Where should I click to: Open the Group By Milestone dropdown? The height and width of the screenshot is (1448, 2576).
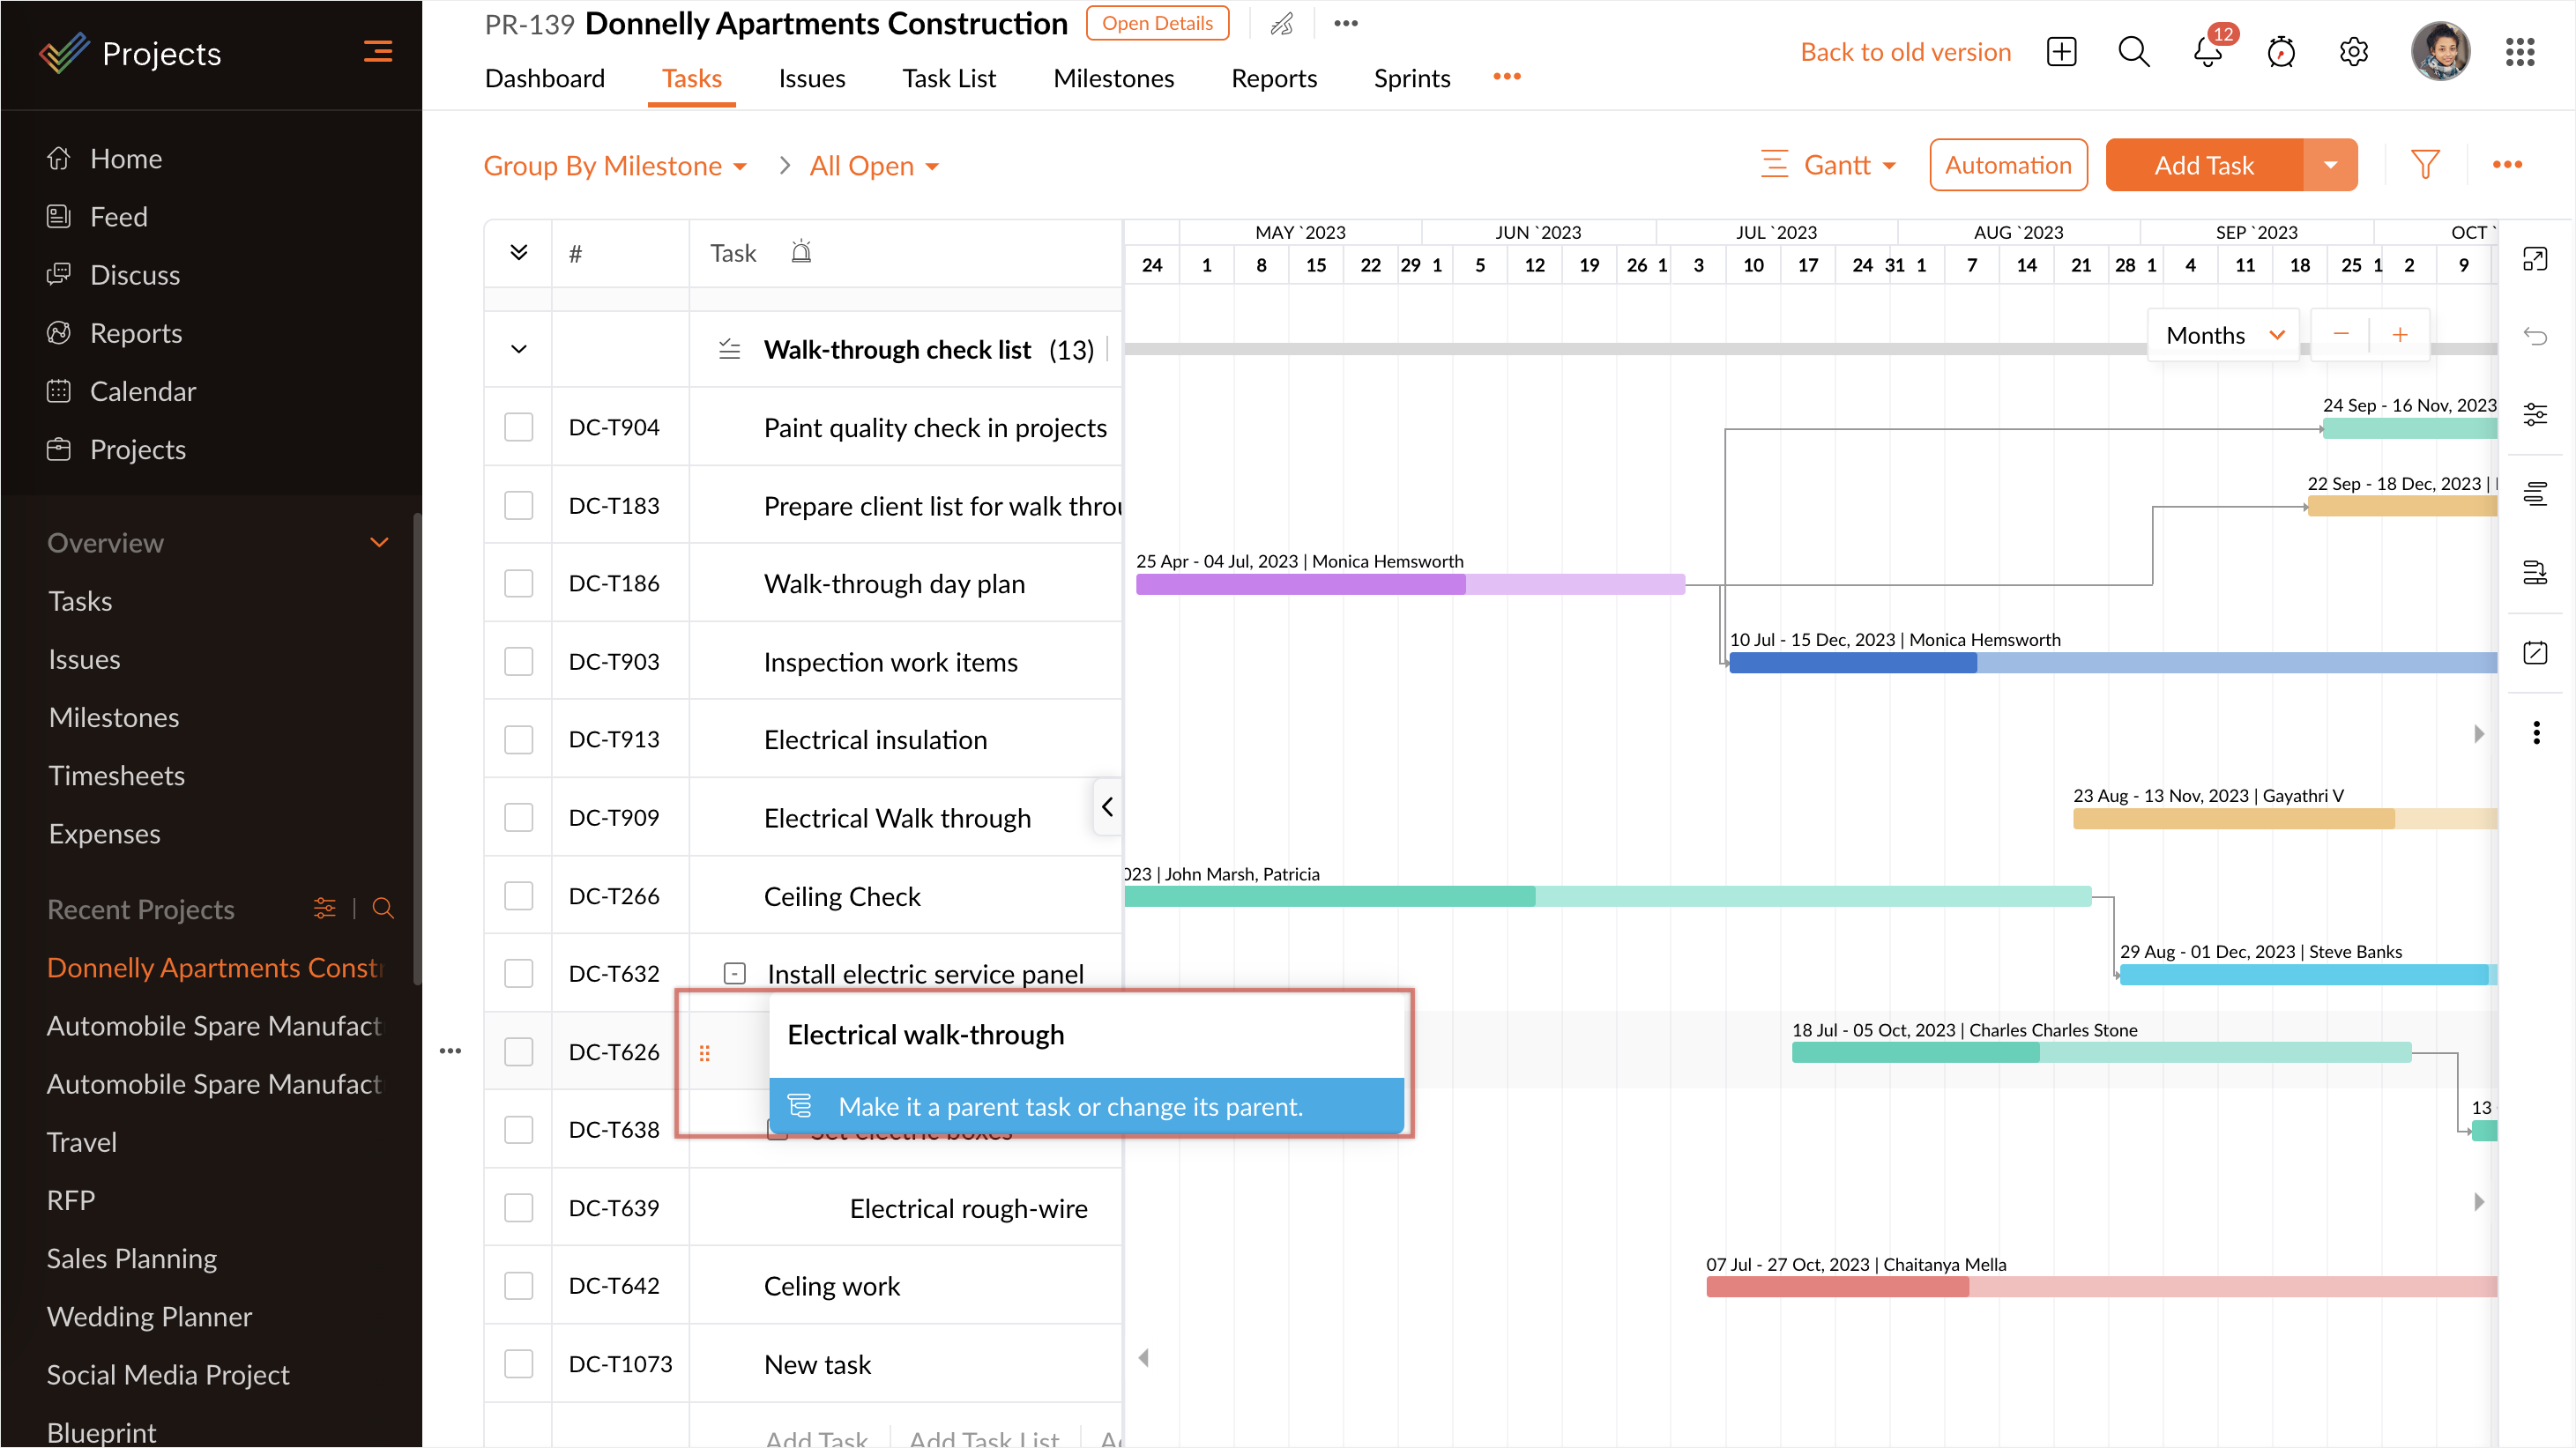click(x=614, y=166)
